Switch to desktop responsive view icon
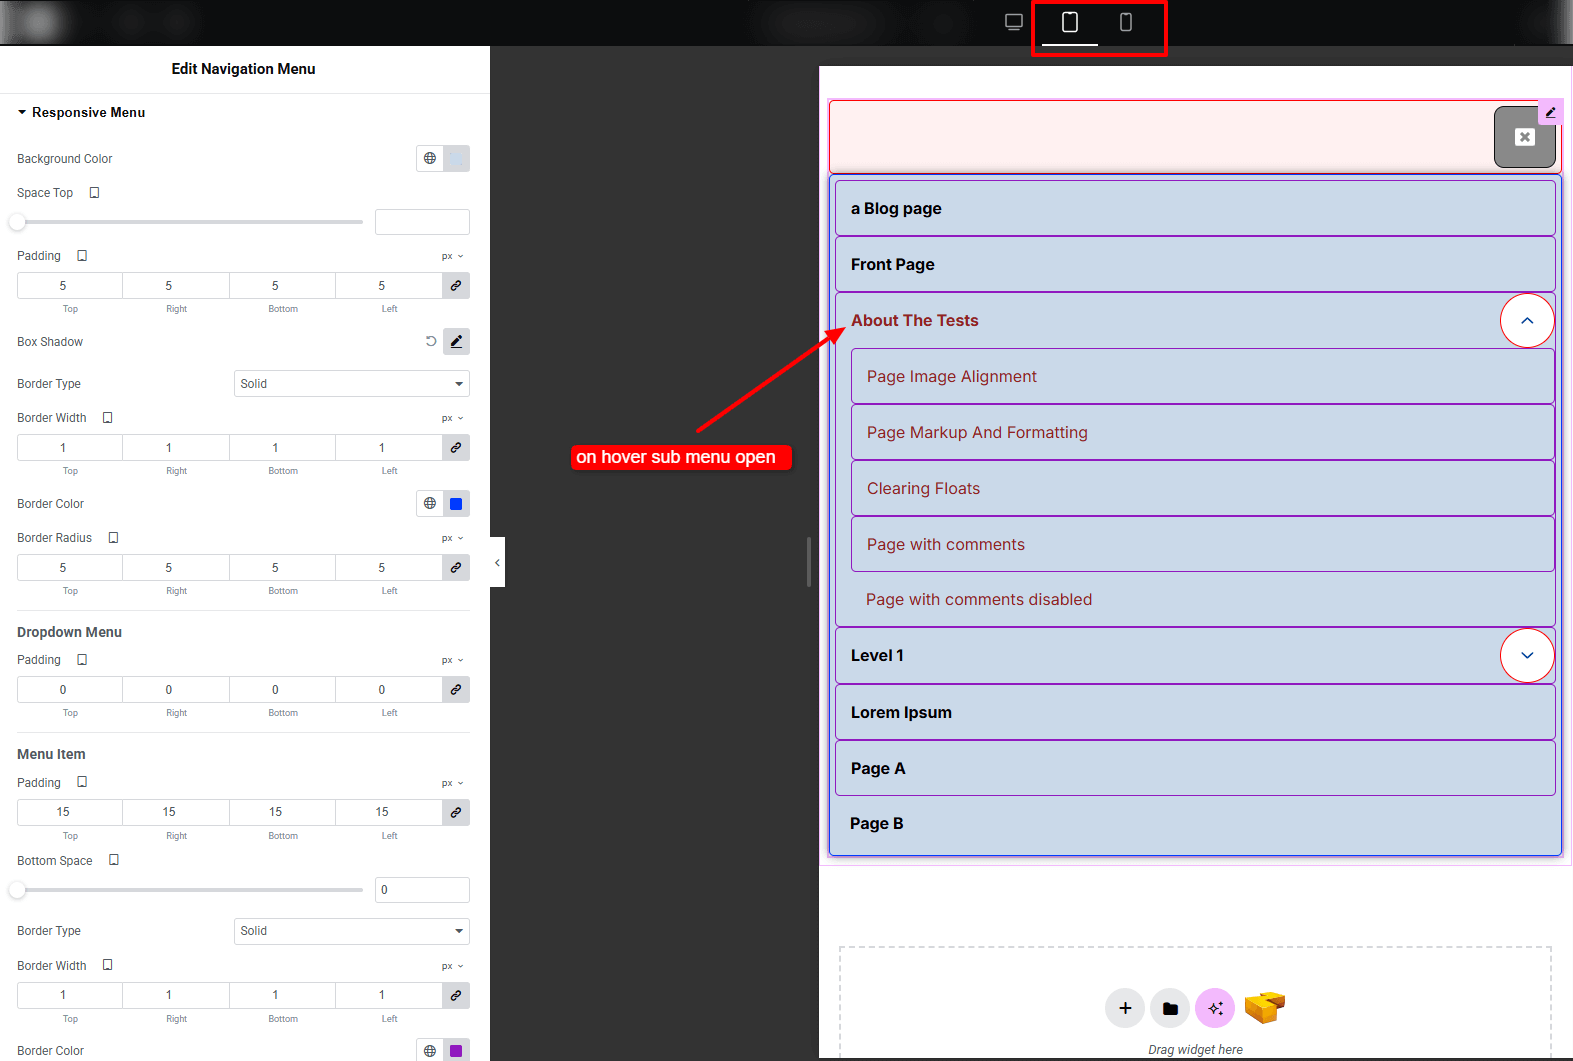This screenshot has width=1573, height=1061. (x=1013, y=22)
